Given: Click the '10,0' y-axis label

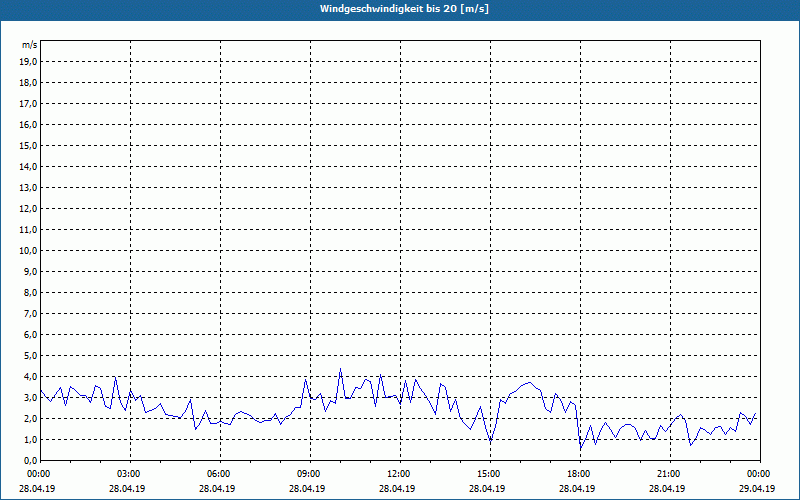Looking at the screenshot, I should click(29, 251).
